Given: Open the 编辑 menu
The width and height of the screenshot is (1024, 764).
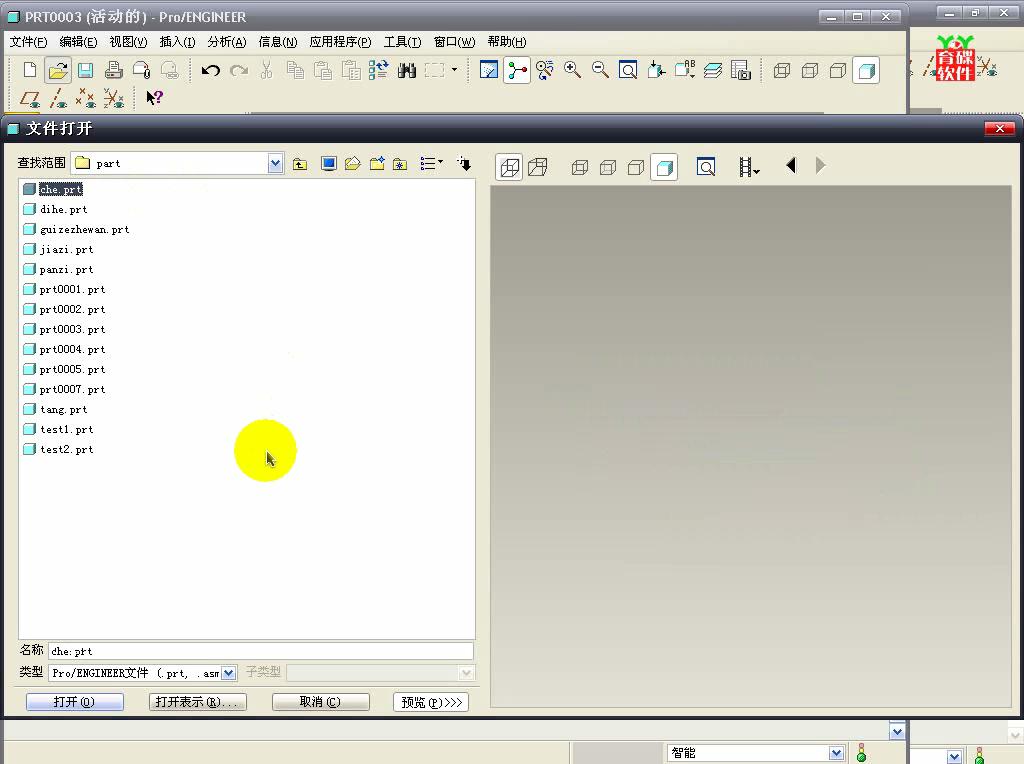Looking at the screenshot, I should click(78, 42).
